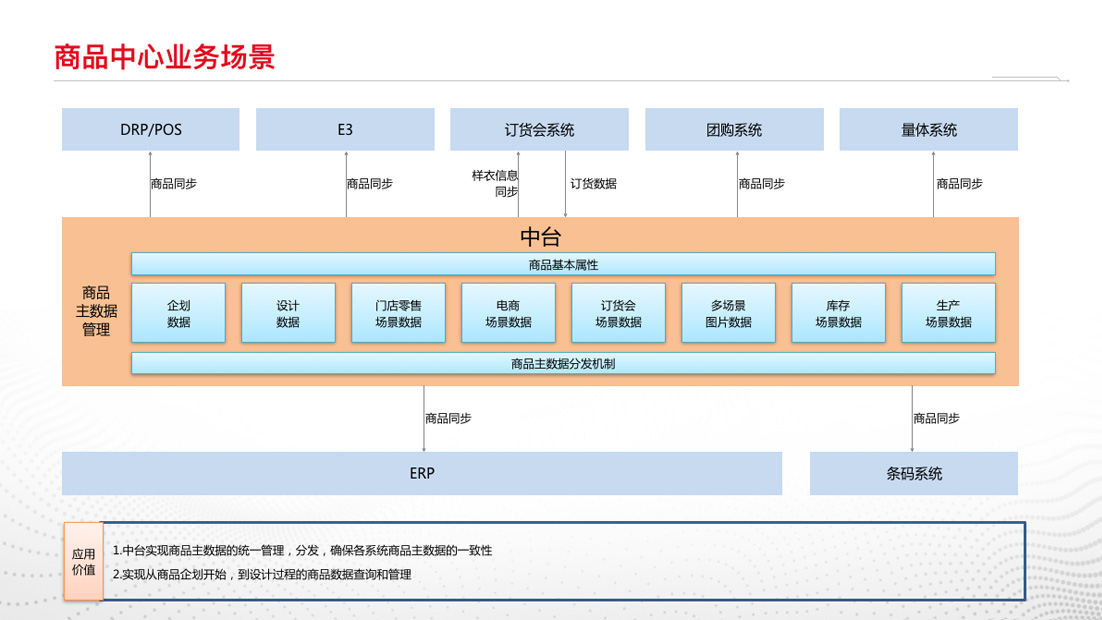Select the 订货数据 arrow label

(x=593, y=184)
